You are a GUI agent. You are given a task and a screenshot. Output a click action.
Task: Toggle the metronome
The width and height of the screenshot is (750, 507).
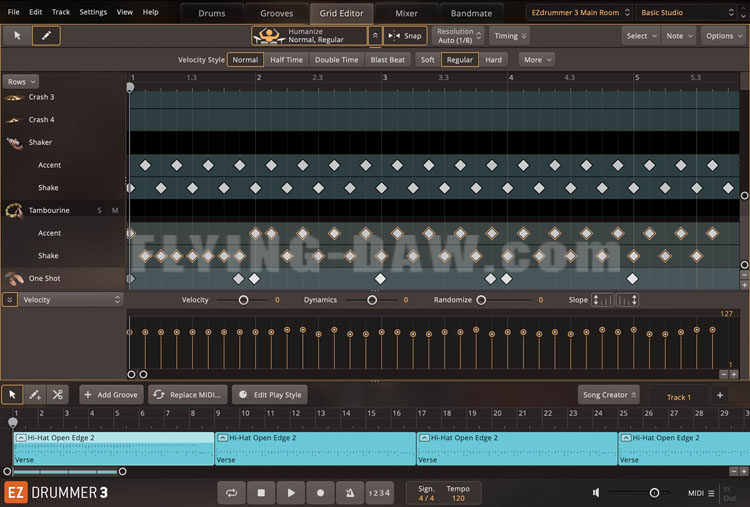click(x=350, y=493)
